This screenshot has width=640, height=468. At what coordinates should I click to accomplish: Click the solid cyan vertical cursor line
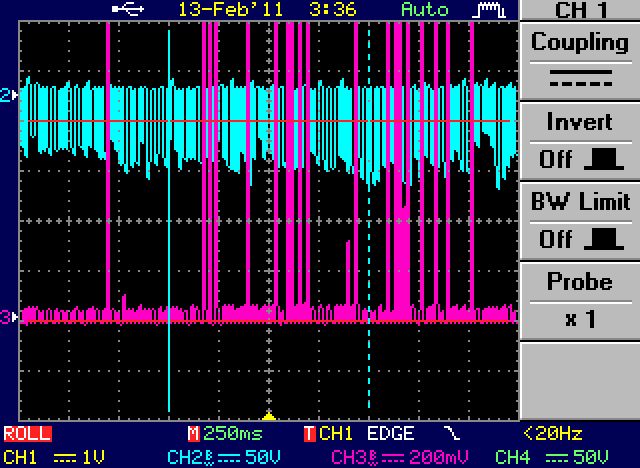[x=169, y=220]
